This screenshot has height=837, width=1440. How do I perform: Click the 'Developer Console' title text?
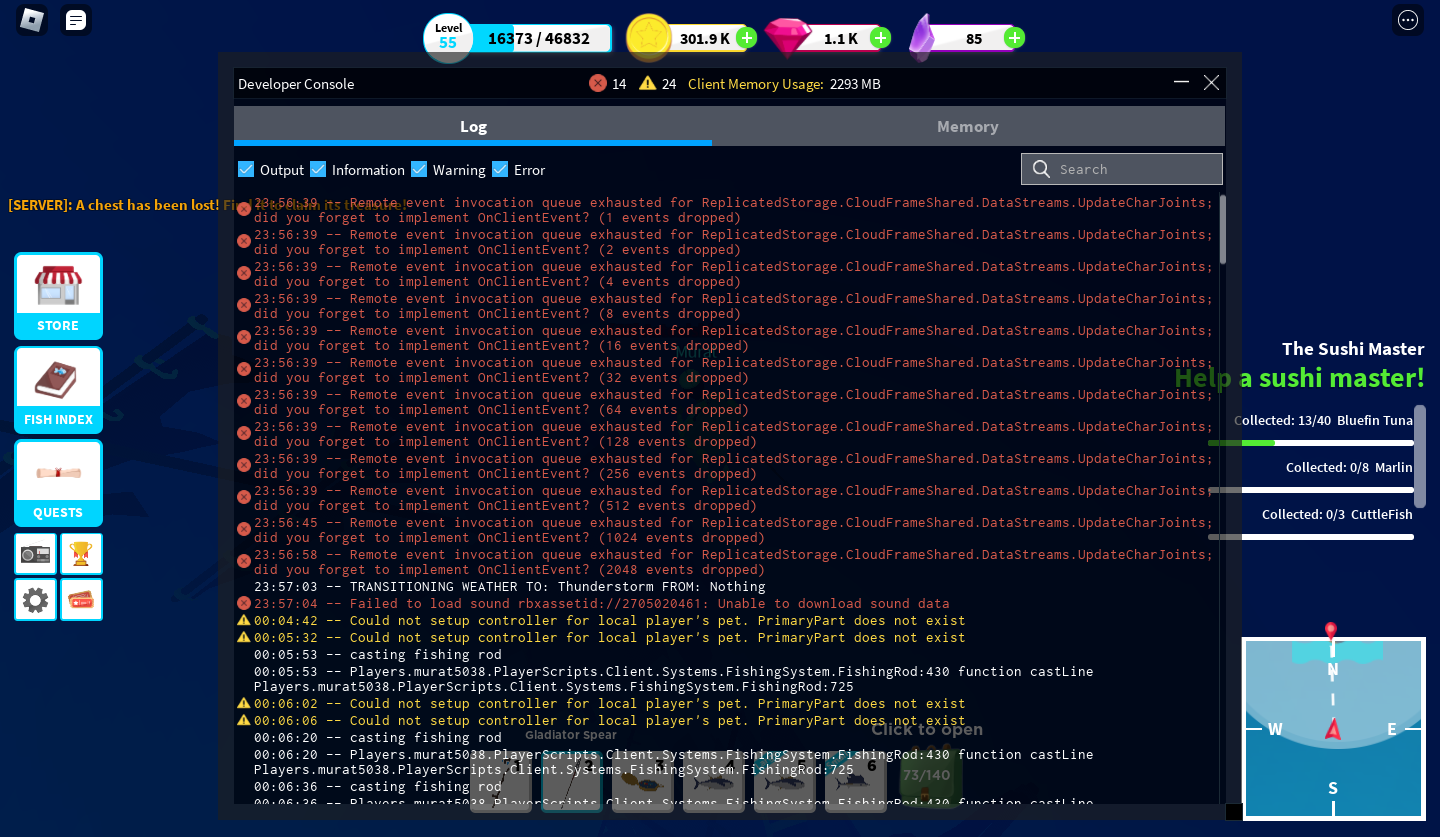[x=296, y=84]
